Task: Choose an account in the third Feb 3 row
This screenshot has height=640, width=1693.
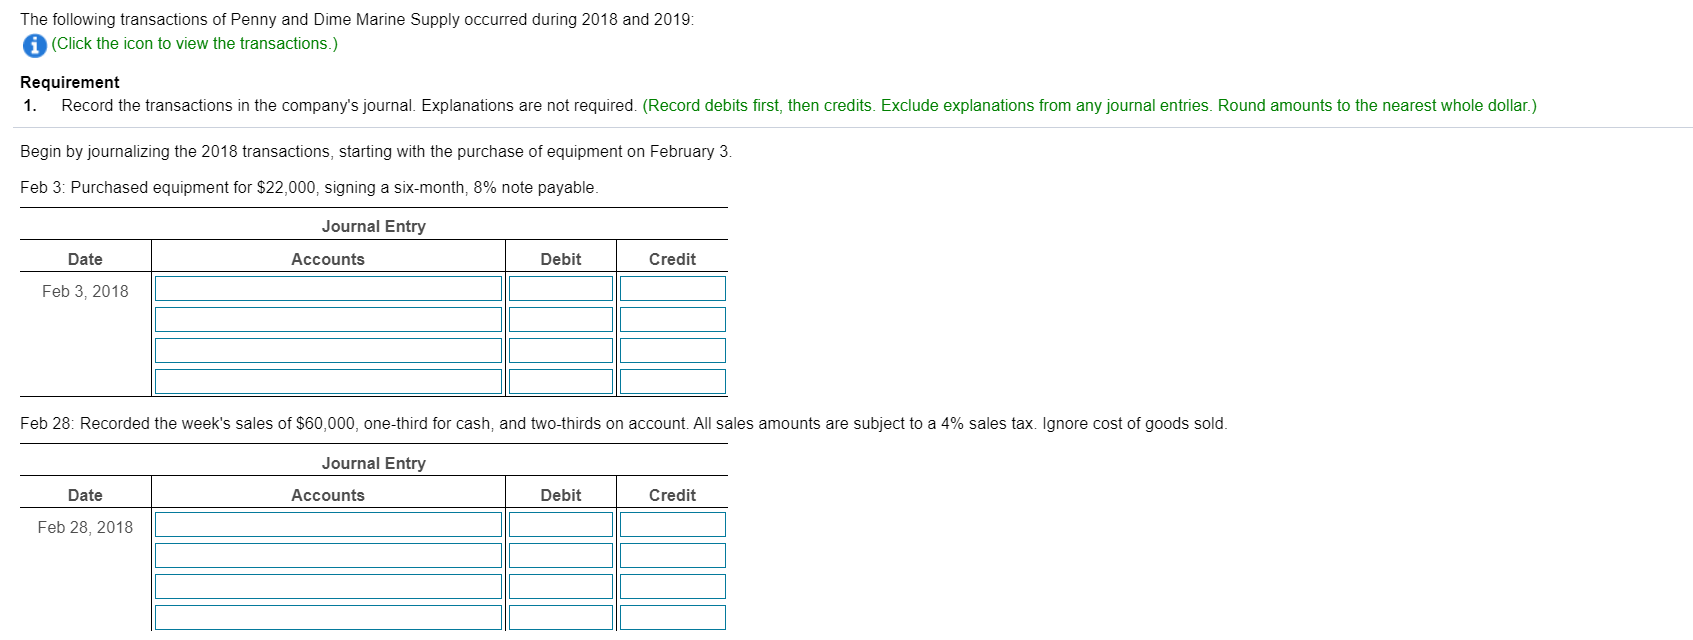Action: point(328,350)
